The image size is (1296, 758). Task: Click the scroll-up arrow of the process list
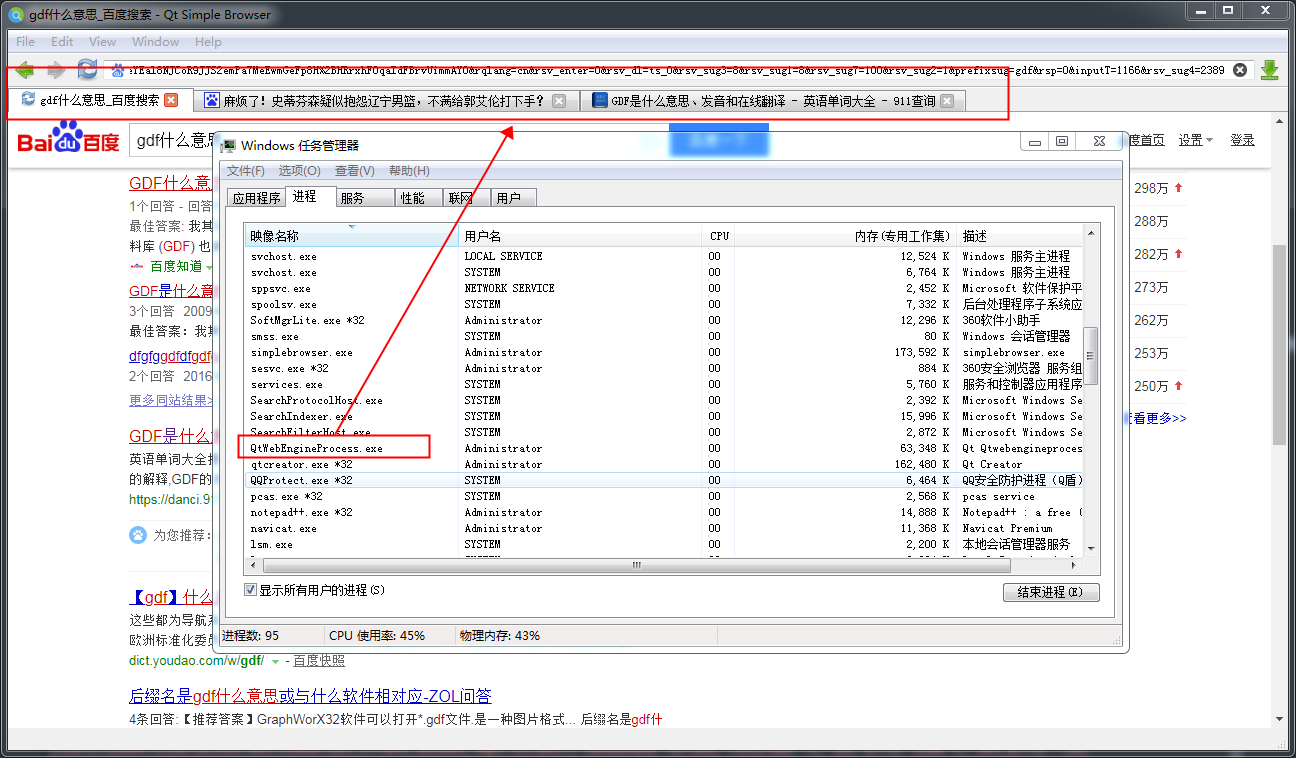click(1091, 234)
